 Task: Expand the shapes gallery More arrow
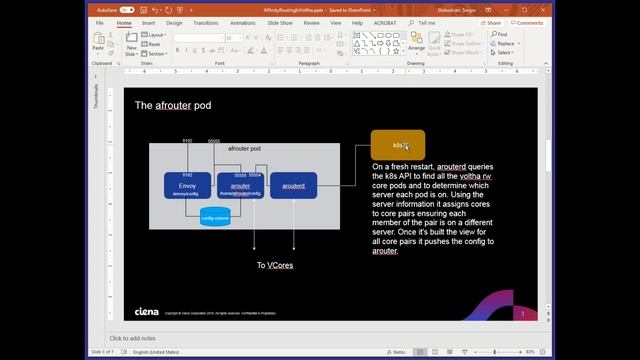tap(404, 51)
